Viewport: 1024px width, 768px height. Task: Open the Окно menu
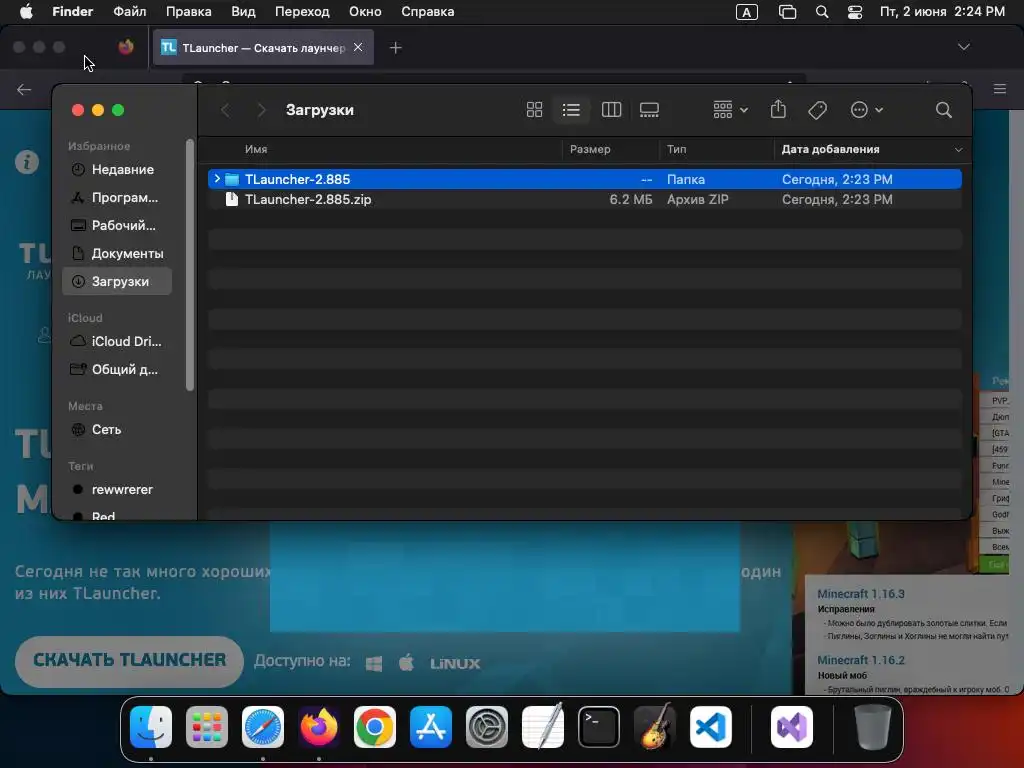pos(364,12)
